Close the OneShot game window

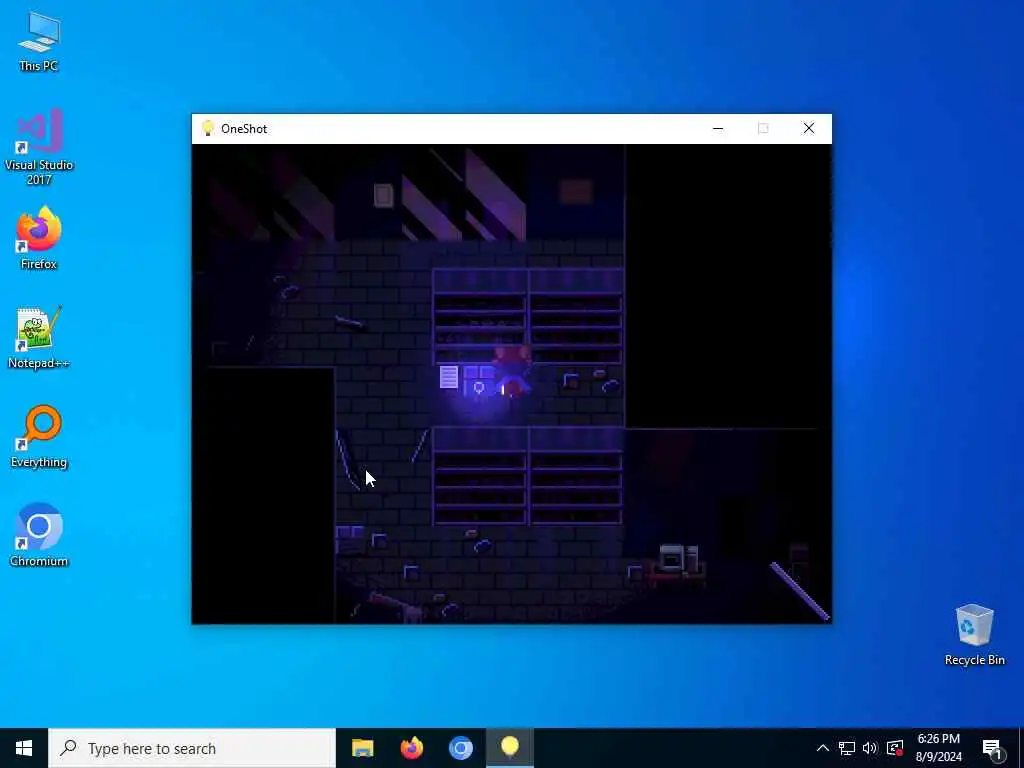(x=808, y=129)
